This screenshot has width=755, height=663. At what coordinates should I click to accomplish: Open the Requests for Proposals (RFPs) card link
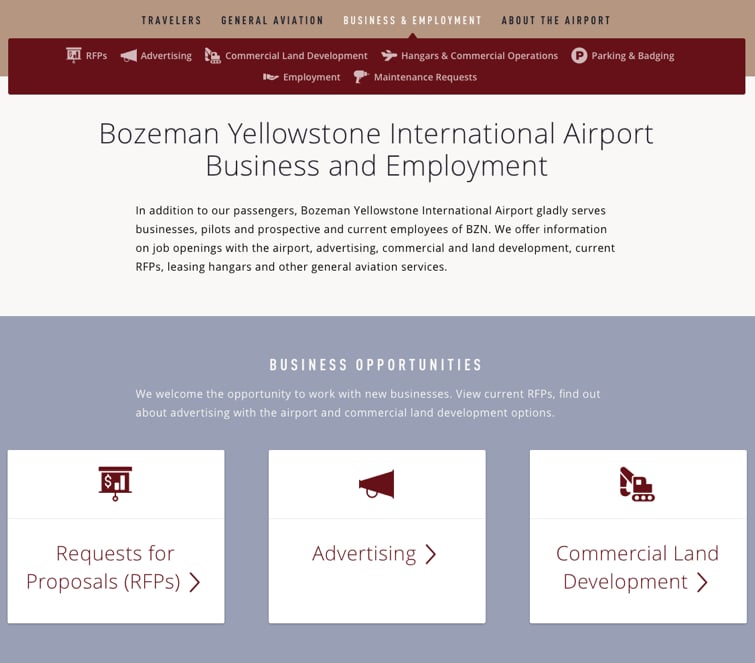click(x=116, y=568)
